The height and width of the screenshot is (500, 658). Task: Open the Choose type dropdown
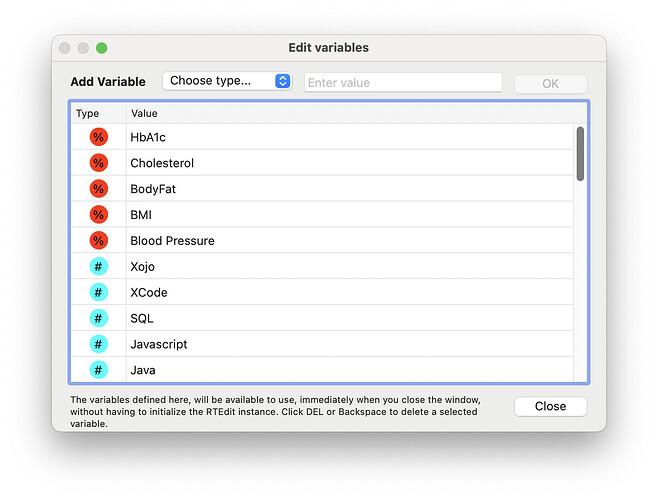(x=227, y=81)
